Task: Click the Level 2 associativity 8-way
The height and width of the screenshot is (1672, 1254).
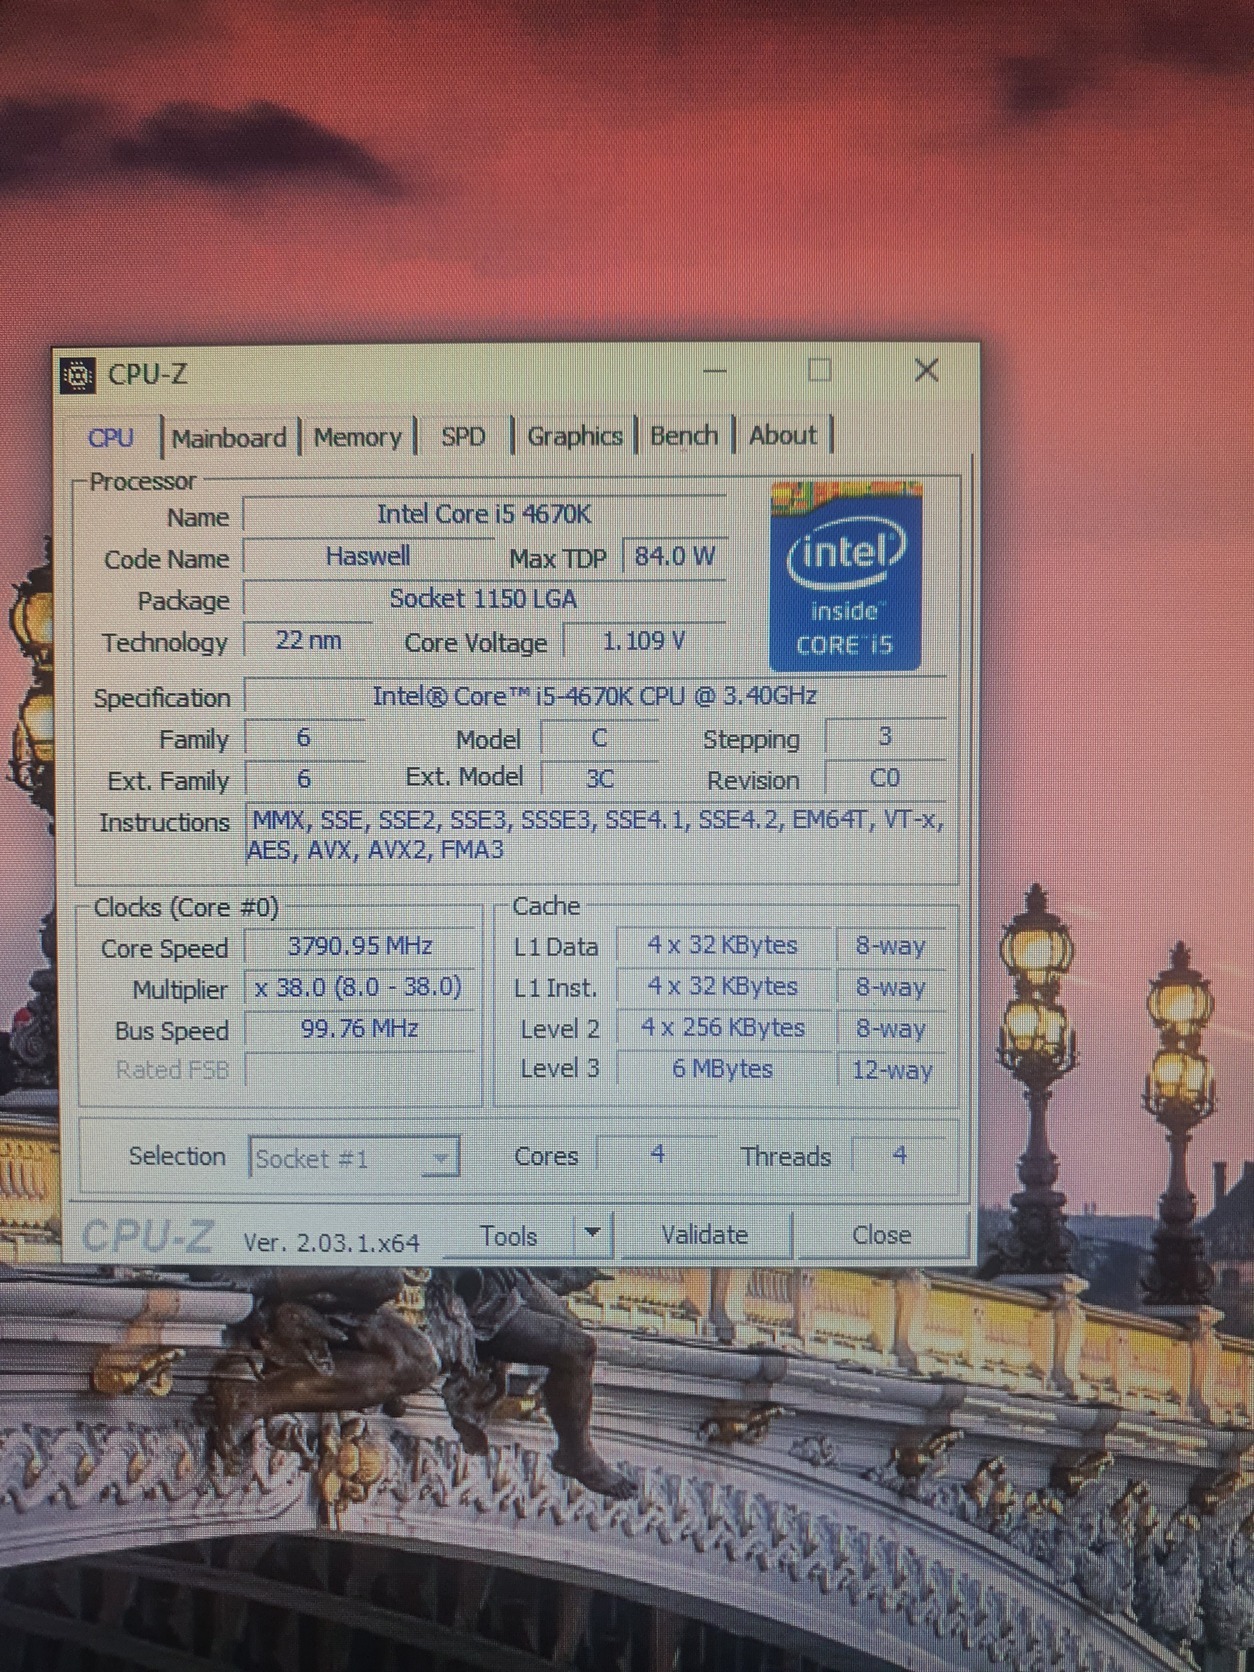Action: (891, 1028)
